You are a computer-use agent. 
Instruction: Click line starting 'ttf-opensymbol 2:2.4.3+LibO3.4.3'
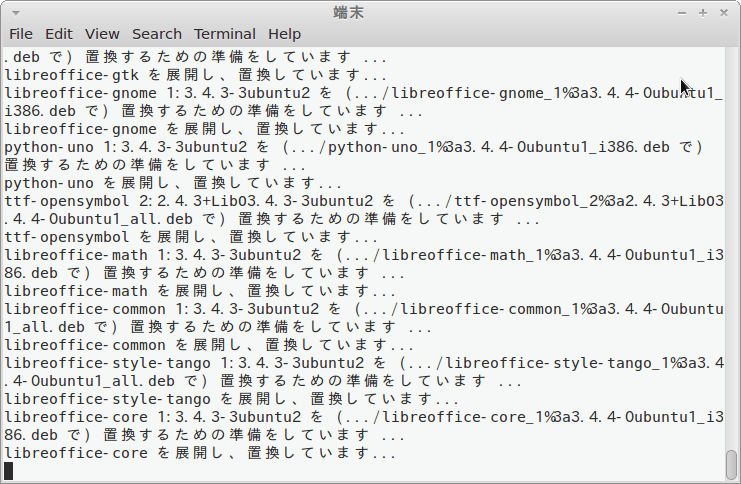click(x=364, y=201)
